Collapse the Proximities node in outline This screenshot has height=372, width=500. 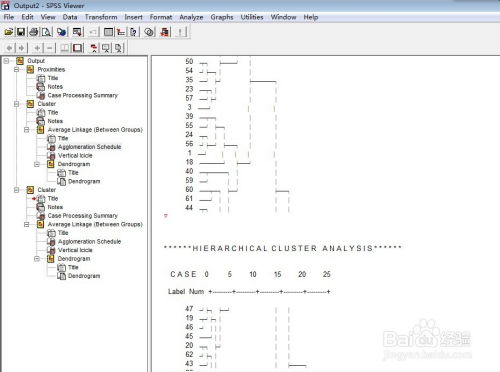(x=17, y=69)
